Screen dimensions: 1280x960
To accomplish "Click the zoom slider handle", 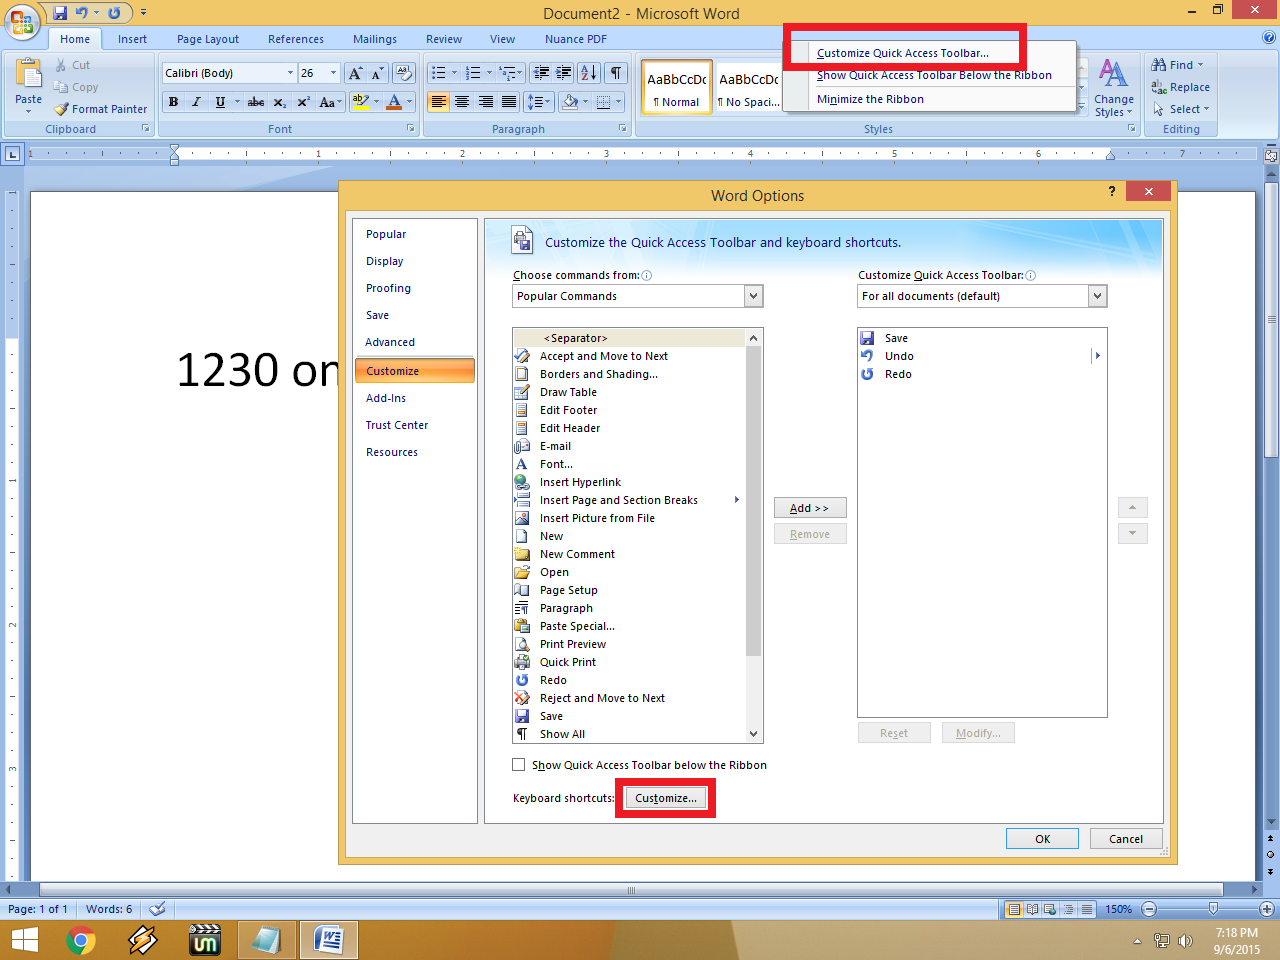I will tap(1213, 909).
